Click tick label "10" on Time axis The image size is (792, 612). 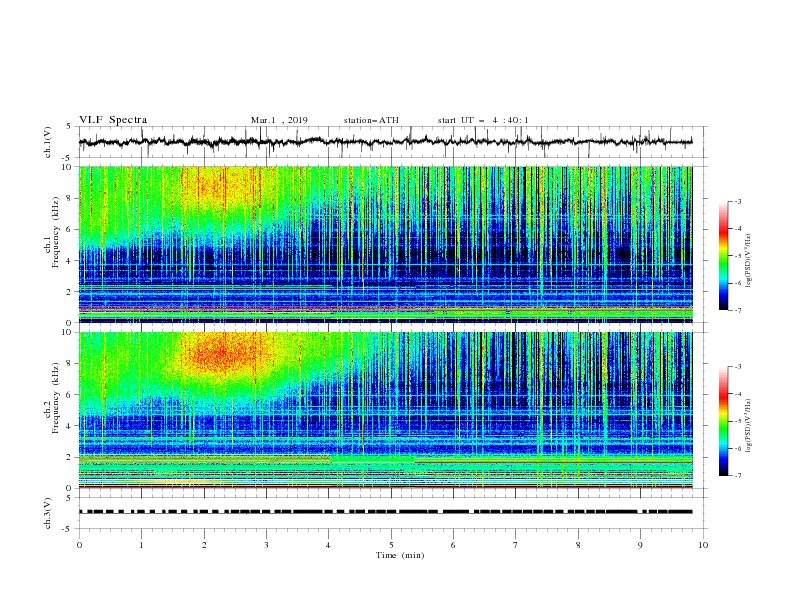click(703, 545)
